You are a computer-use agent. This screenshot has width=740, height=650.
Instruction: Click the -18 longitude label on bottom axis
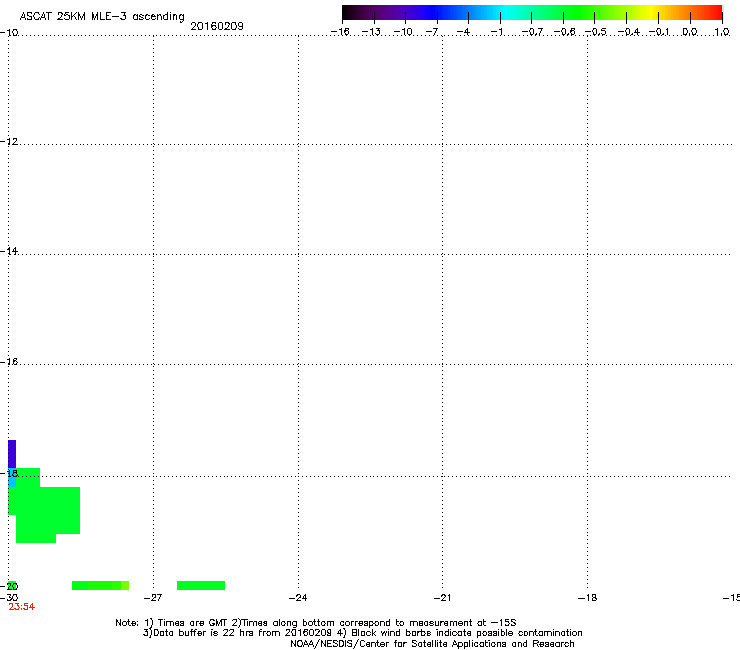click(587, 598)
